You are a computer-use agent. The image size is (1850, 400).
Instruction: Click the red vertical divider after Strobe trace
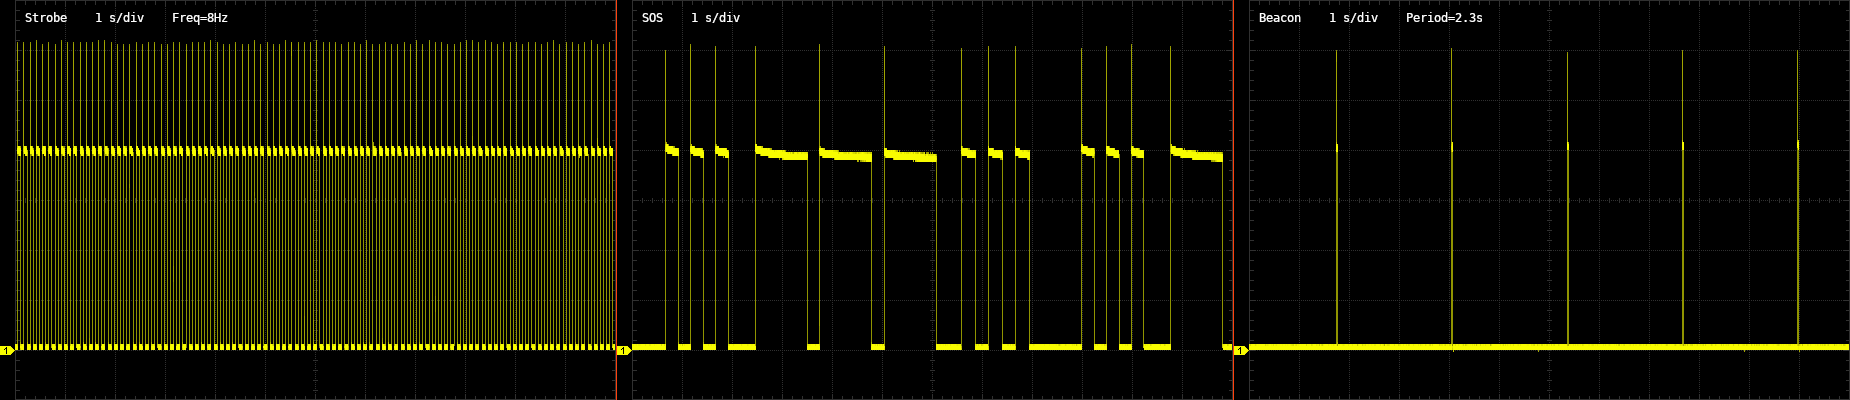(x=616, y=200)
